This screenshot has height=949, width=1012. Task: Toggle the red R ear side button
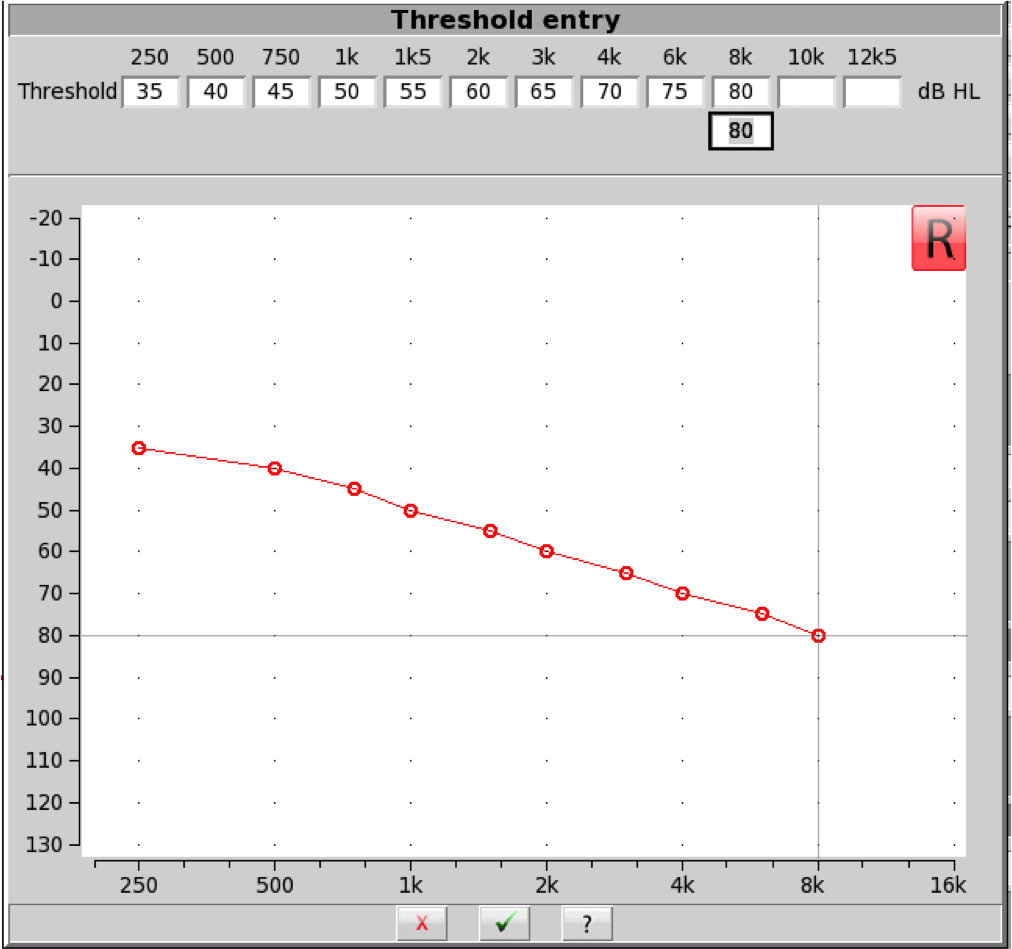(x=938, y=238)
